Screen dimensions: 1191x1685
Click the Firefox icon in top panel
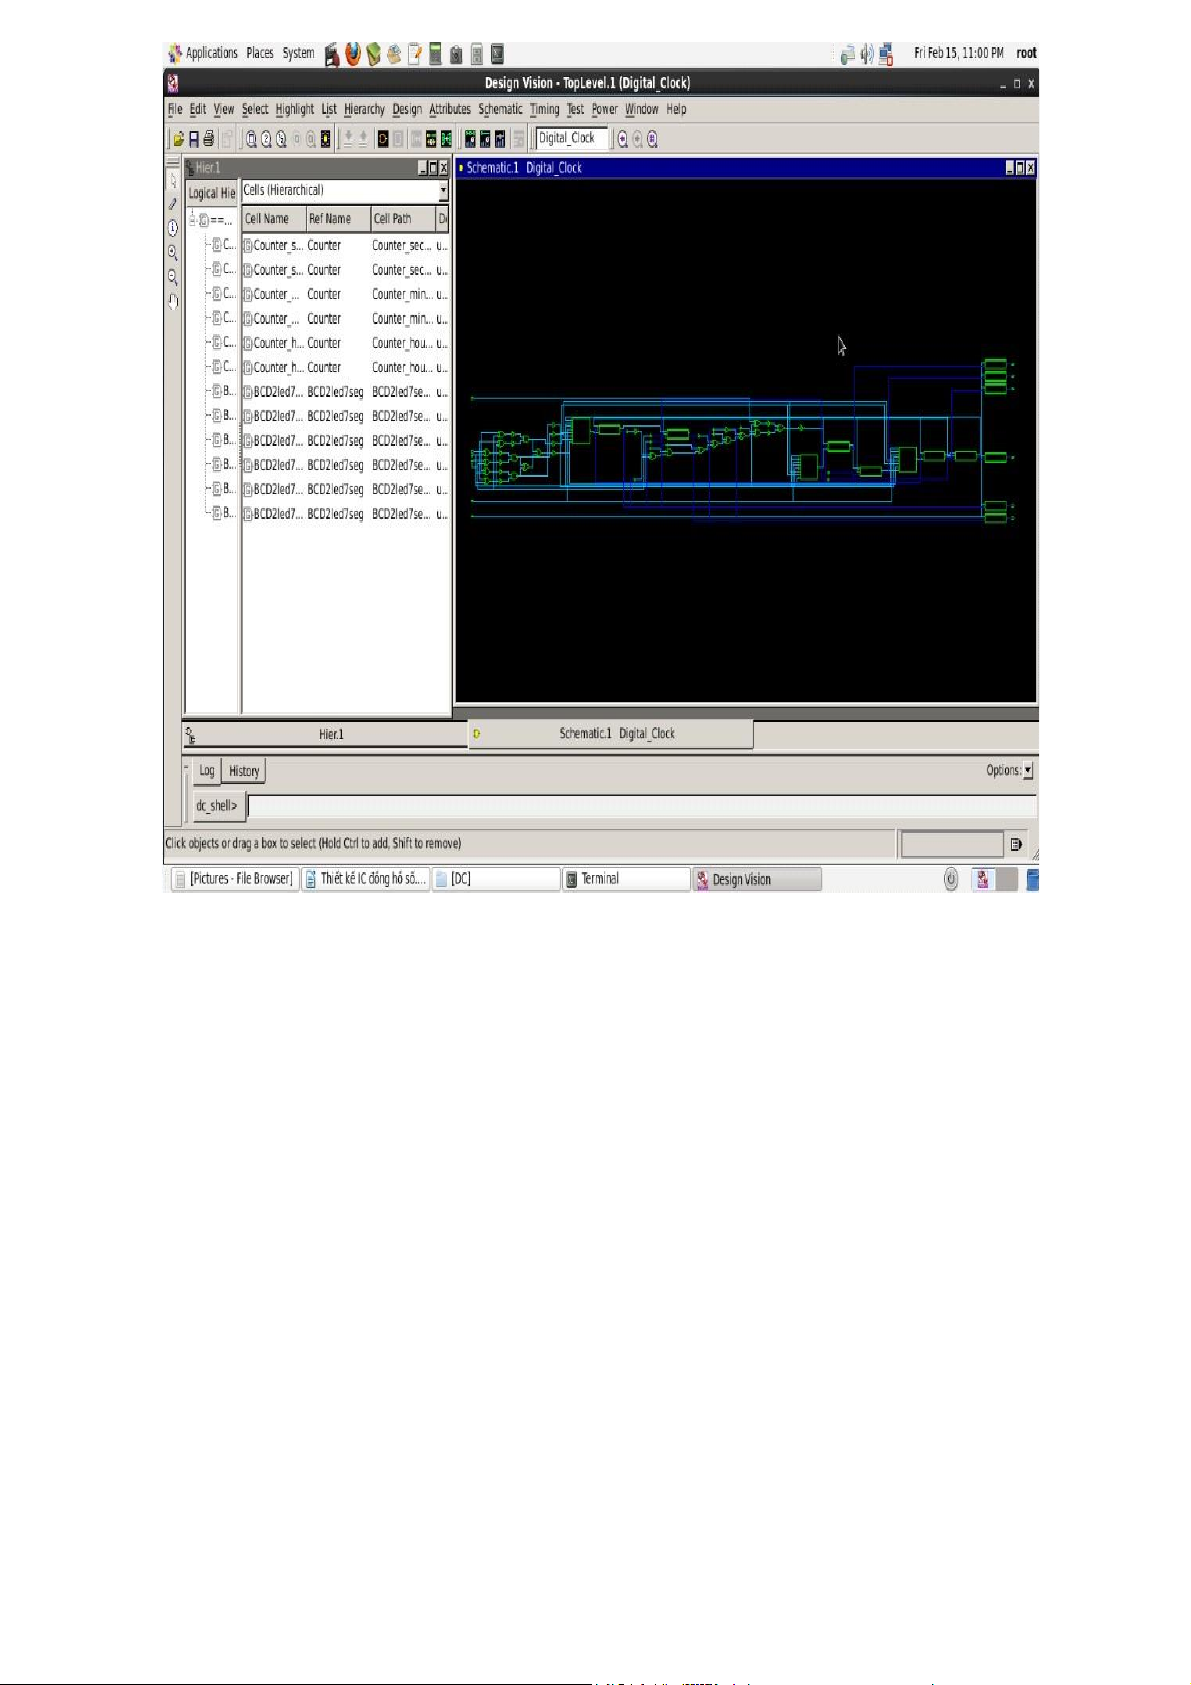click(353, 54)
